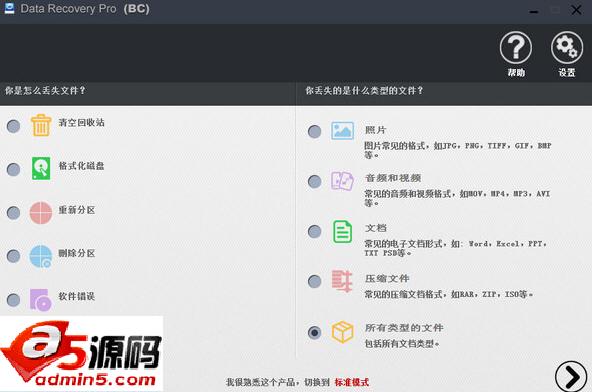Viewport: 592px width, 392px height.
Task: Select the 重新分区 radio button
Action: tap(14, 213)
